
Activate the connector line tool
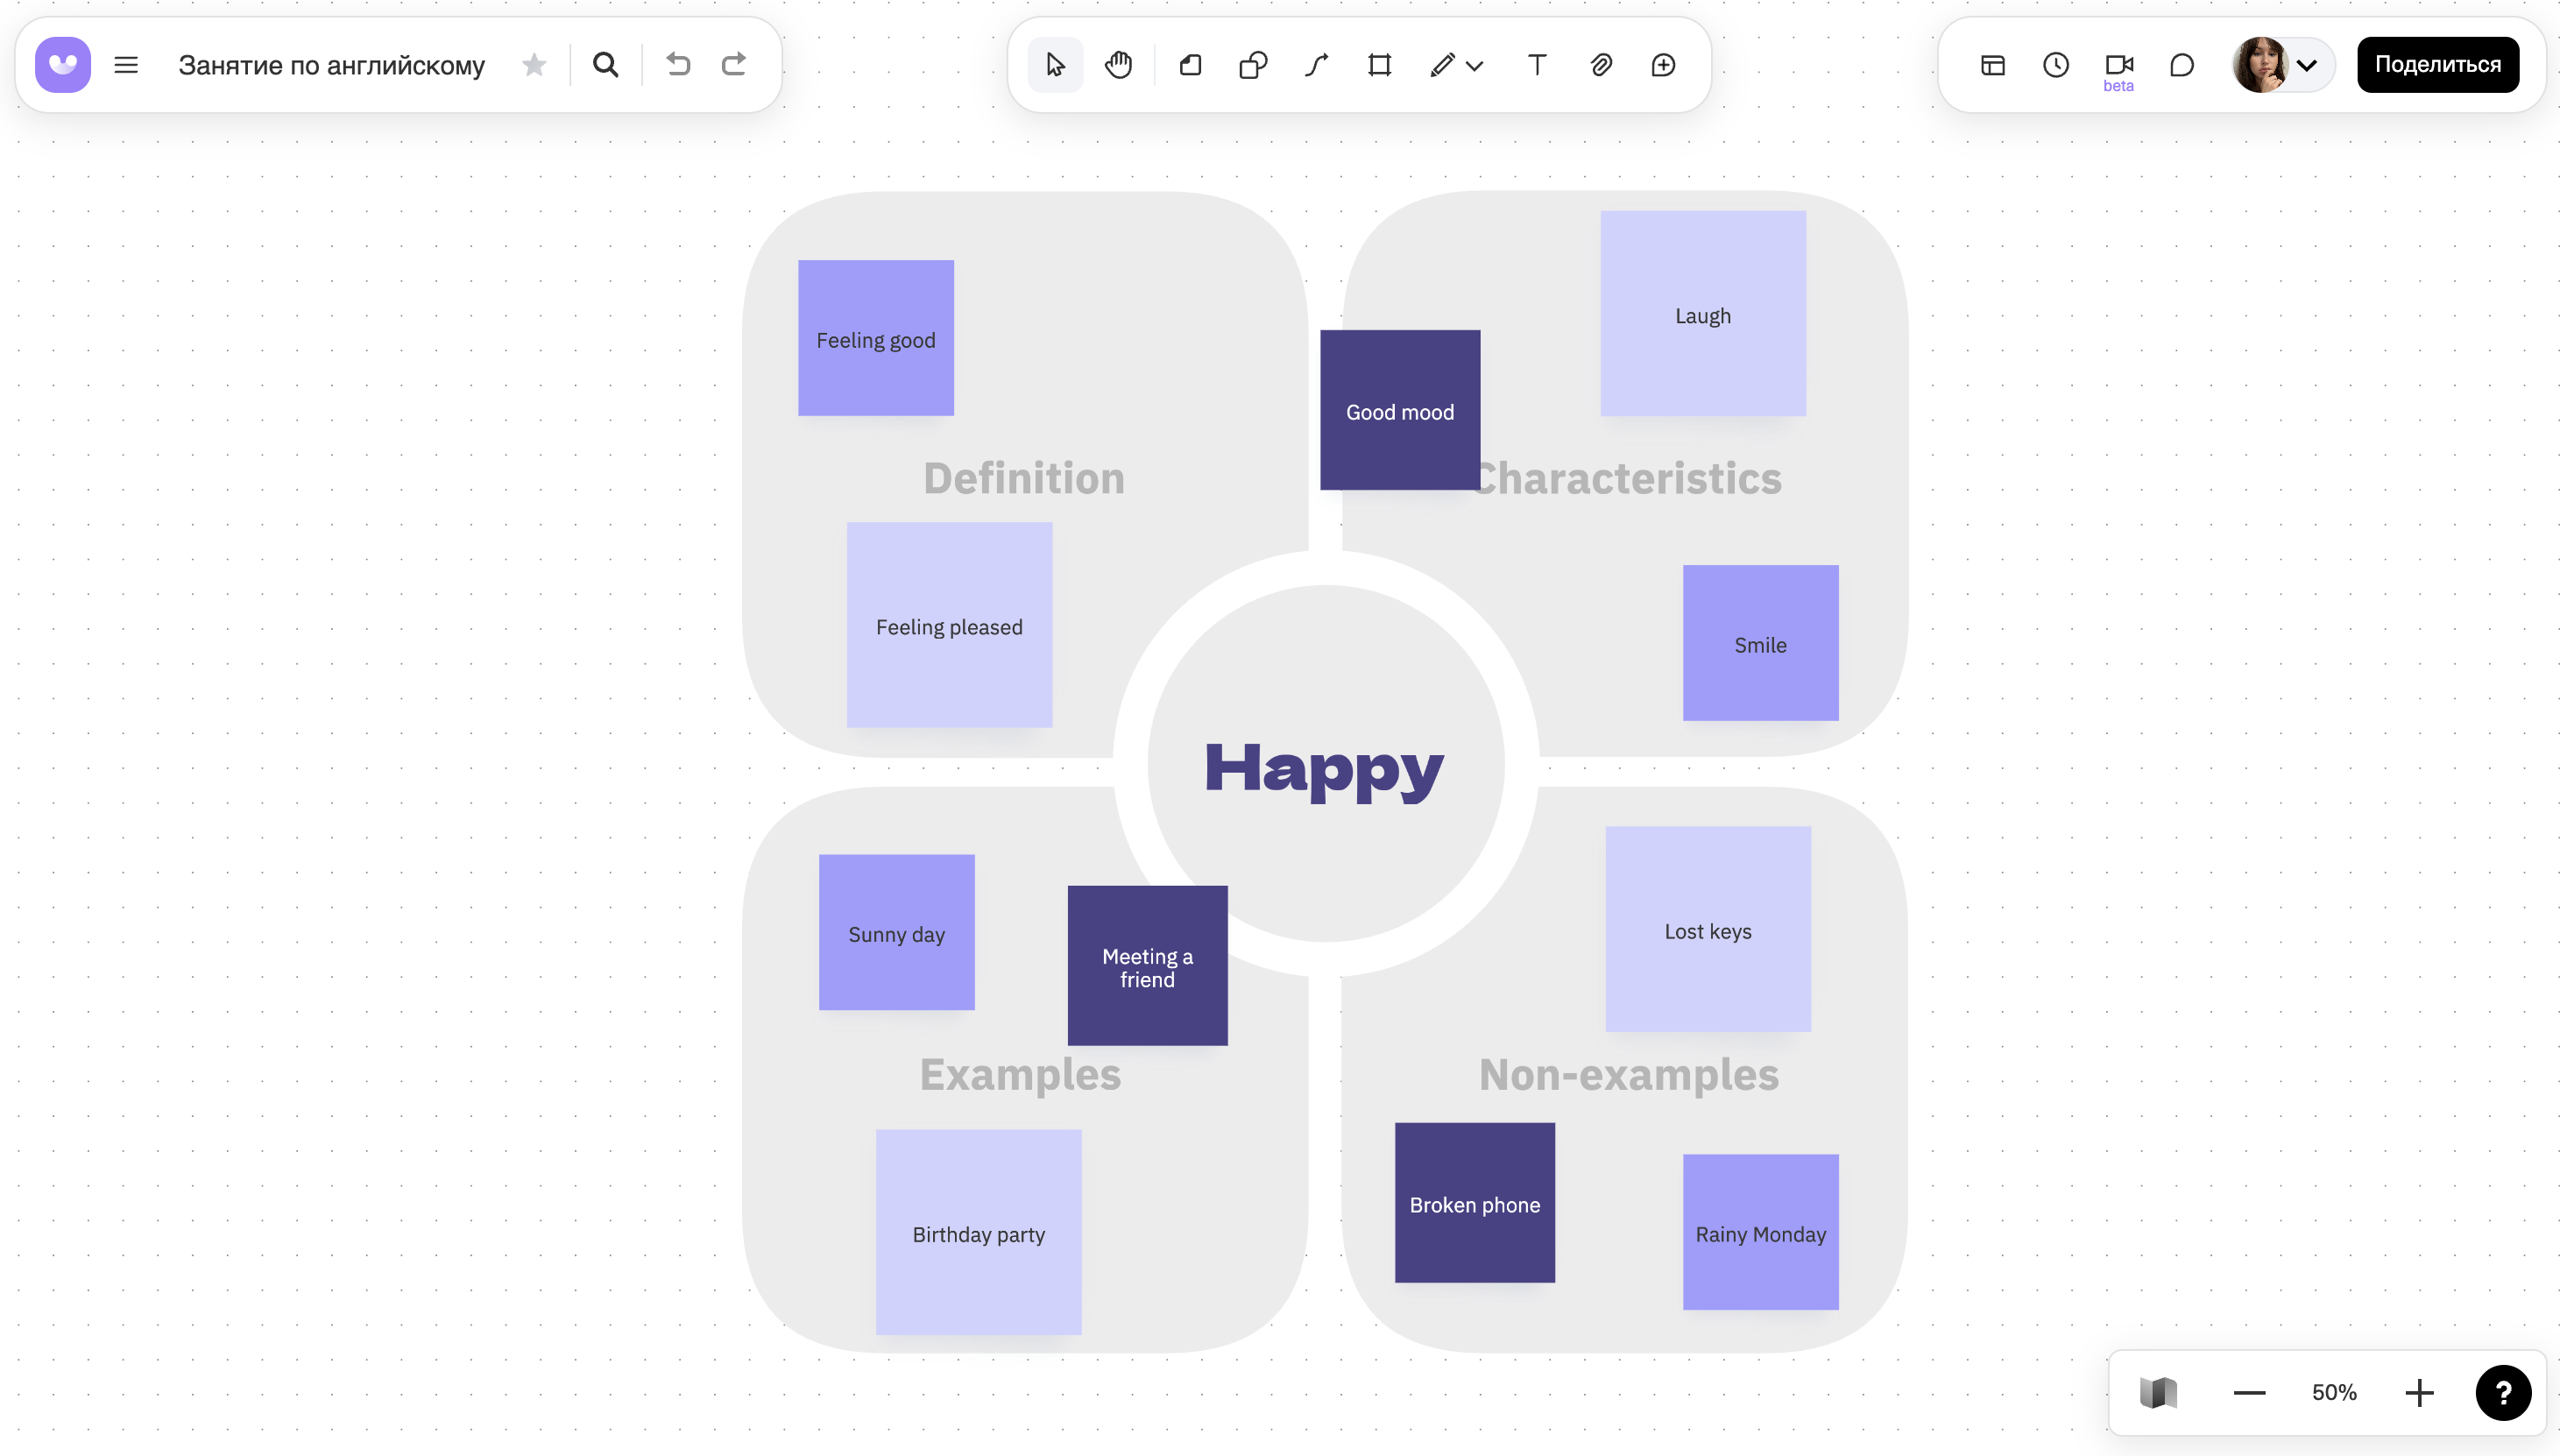(x=1316, y=65)
